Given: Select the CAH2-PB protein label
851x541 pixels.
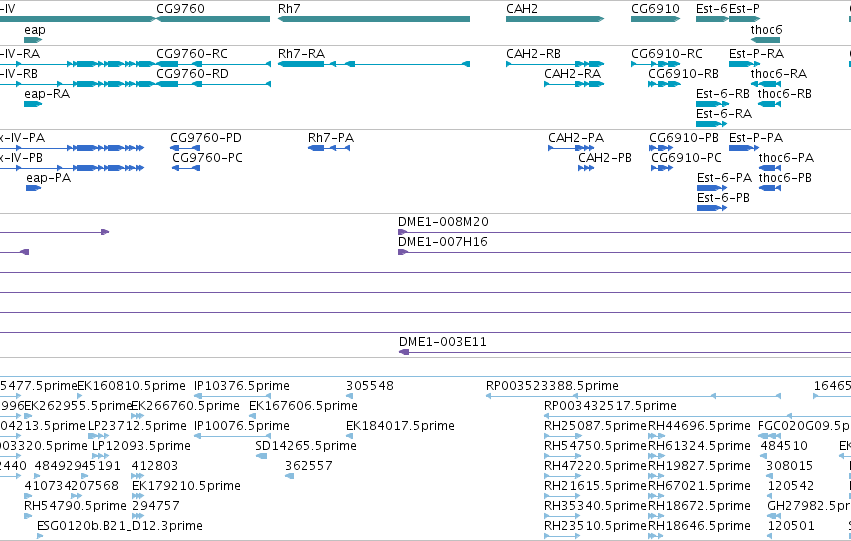Looking at the screenshot, I should (605, 158).
